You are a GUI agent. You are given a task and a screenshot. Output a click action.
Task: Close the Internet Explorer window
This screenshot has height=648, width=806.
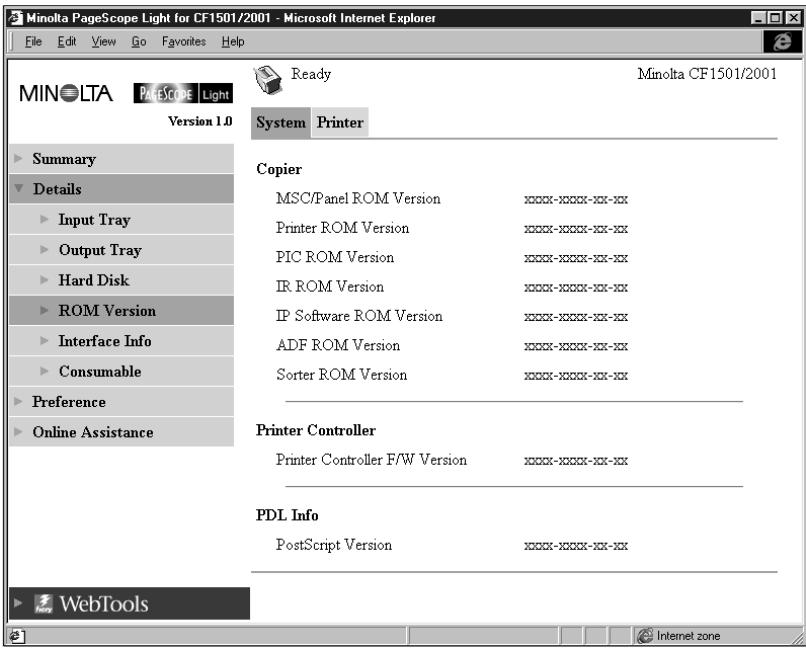click(793, 18)
